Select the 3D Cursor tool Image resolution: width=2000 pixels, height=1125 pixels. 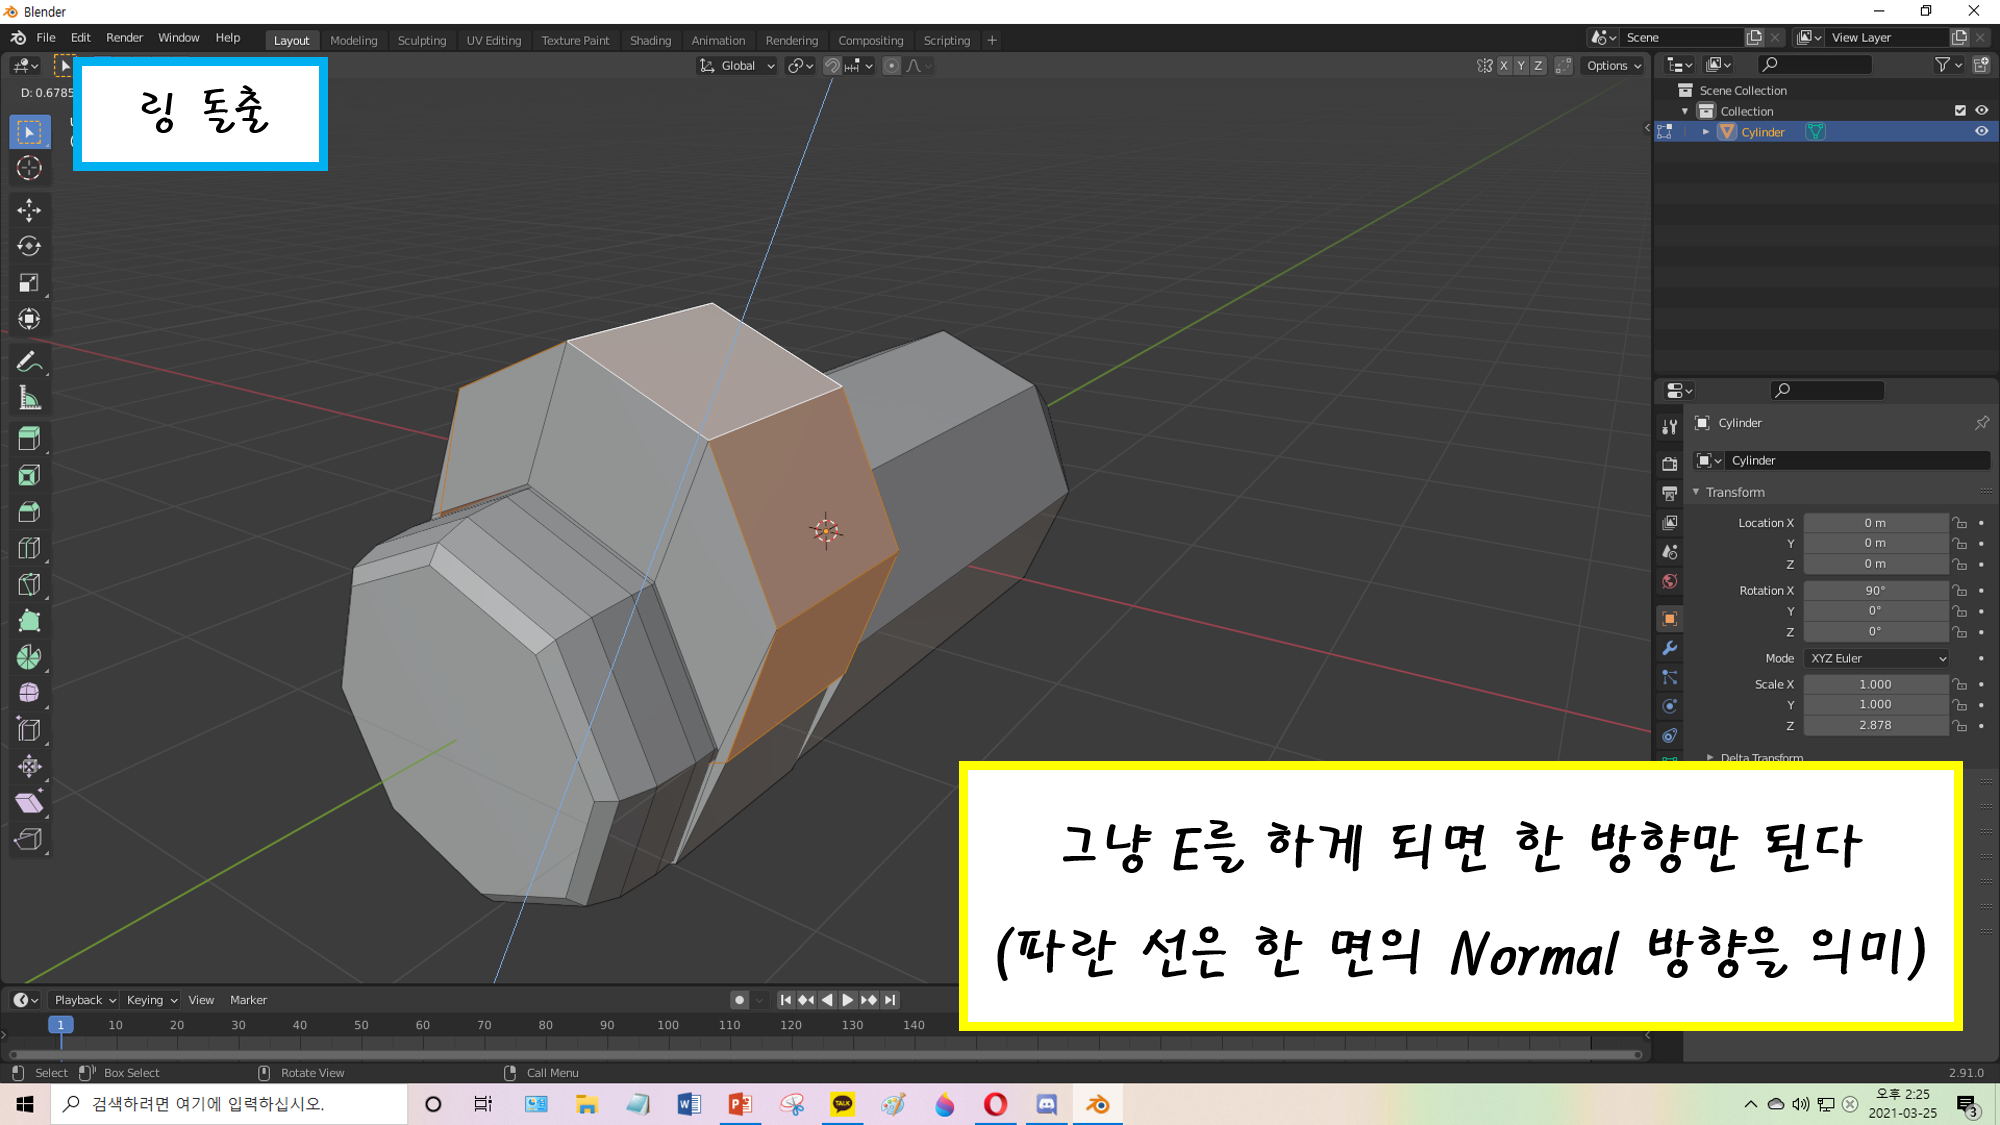coord(29,168)
